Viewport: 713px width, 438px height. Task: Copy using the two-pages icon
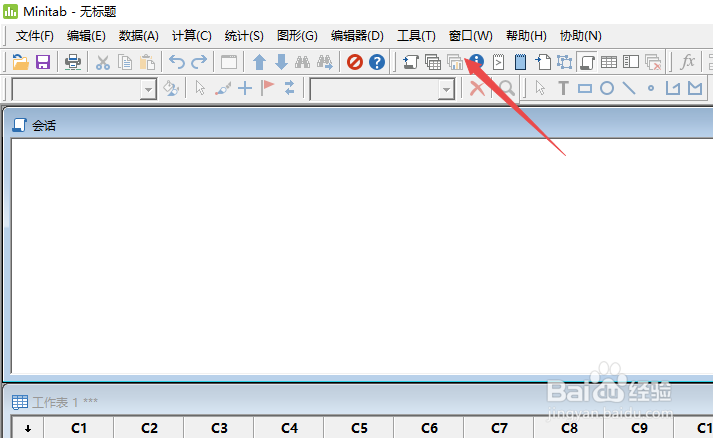[125, 62]
